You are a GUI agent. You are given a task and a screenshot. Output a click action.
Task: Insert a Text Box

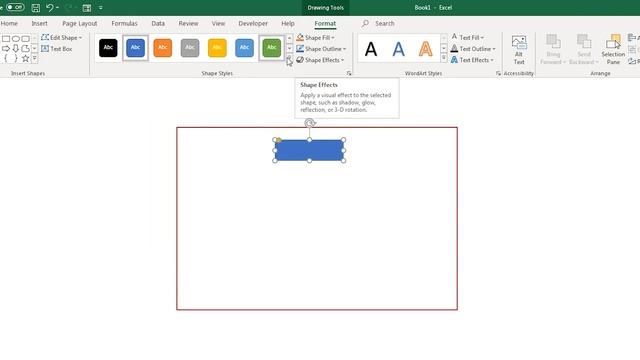[57, 49]
